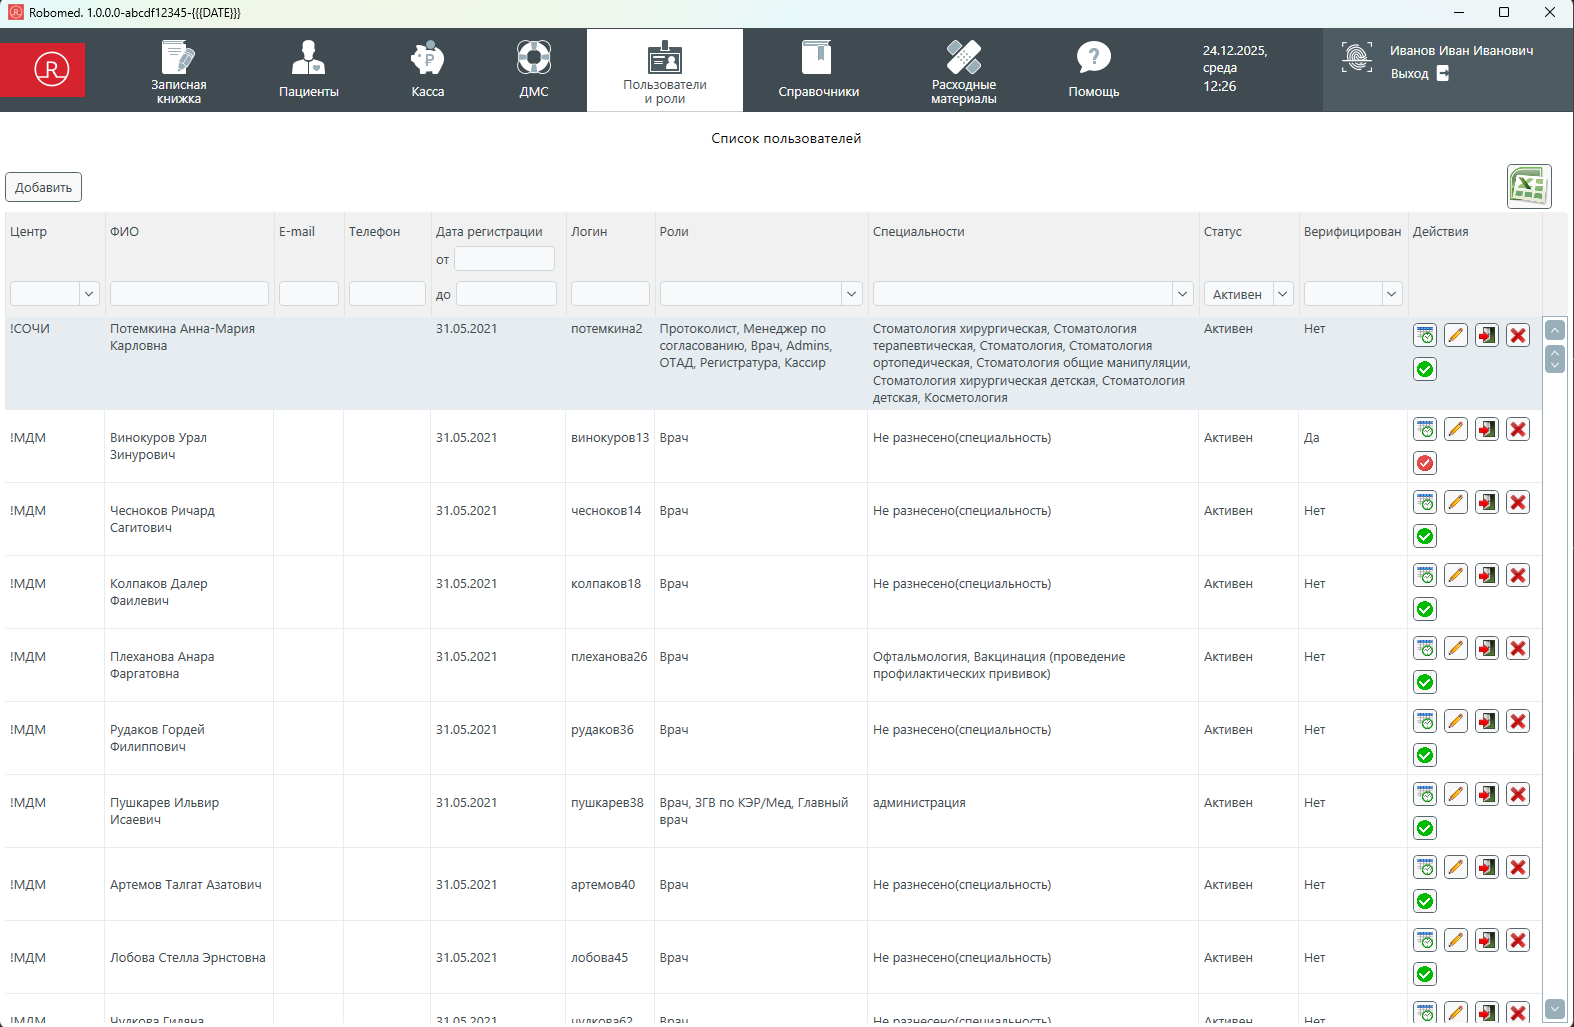Toggle green verification check for Пушкарев Ильвир
Viewport: 1574px width, 1027px height.
(1425, 828)
